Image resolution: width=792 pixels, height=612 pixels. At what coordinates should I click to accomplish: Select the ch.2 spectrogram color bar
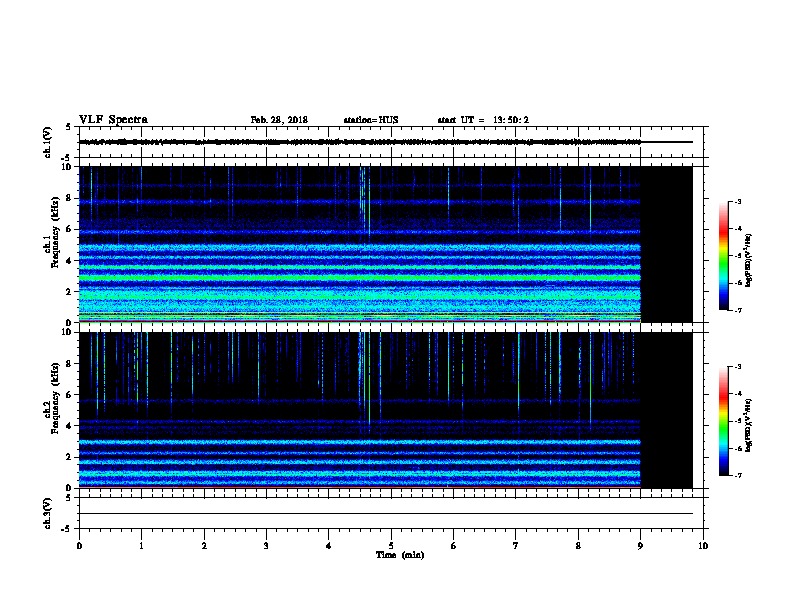click(723, 421)
